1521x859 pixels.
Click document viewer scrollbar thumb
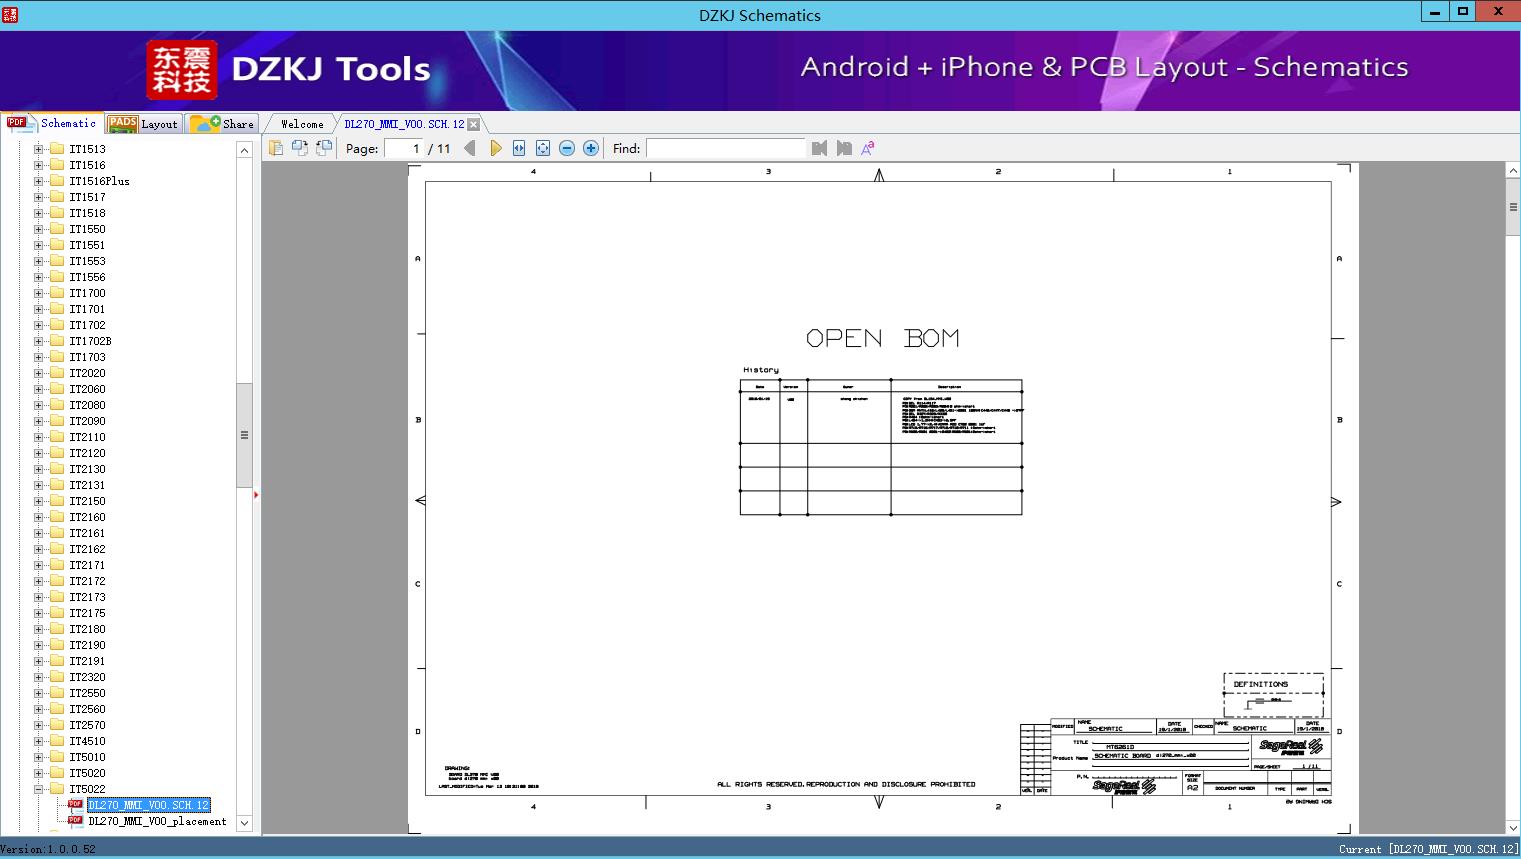click(1513, 207)
